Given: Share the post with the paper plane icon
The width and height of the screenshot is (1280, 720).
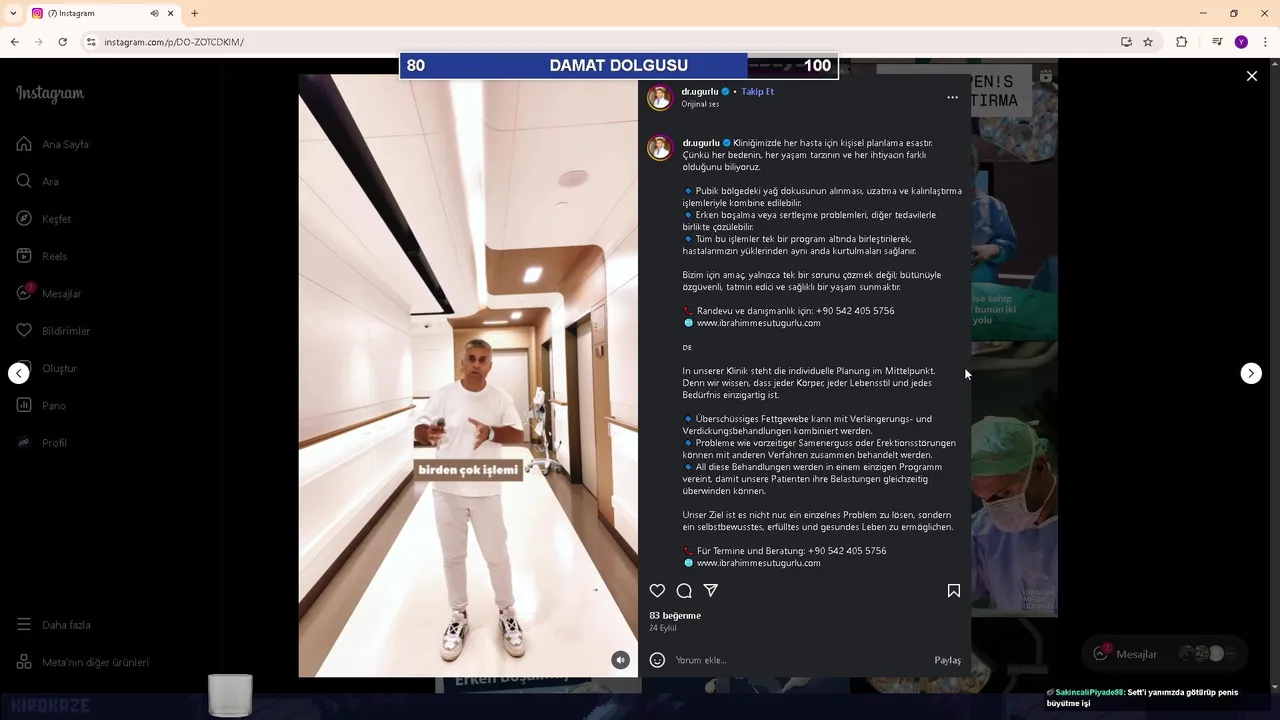Looking at the screenshot, I should click(711, 591).
